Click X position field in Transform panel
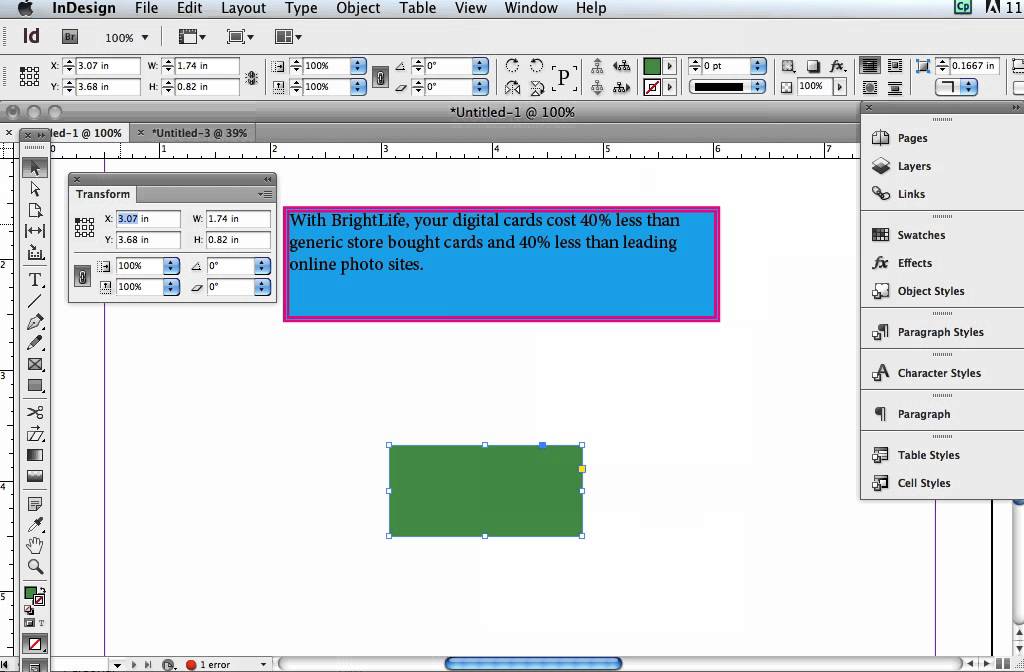The width and height of the screenshot is (1024, 672). click(148, 219)
